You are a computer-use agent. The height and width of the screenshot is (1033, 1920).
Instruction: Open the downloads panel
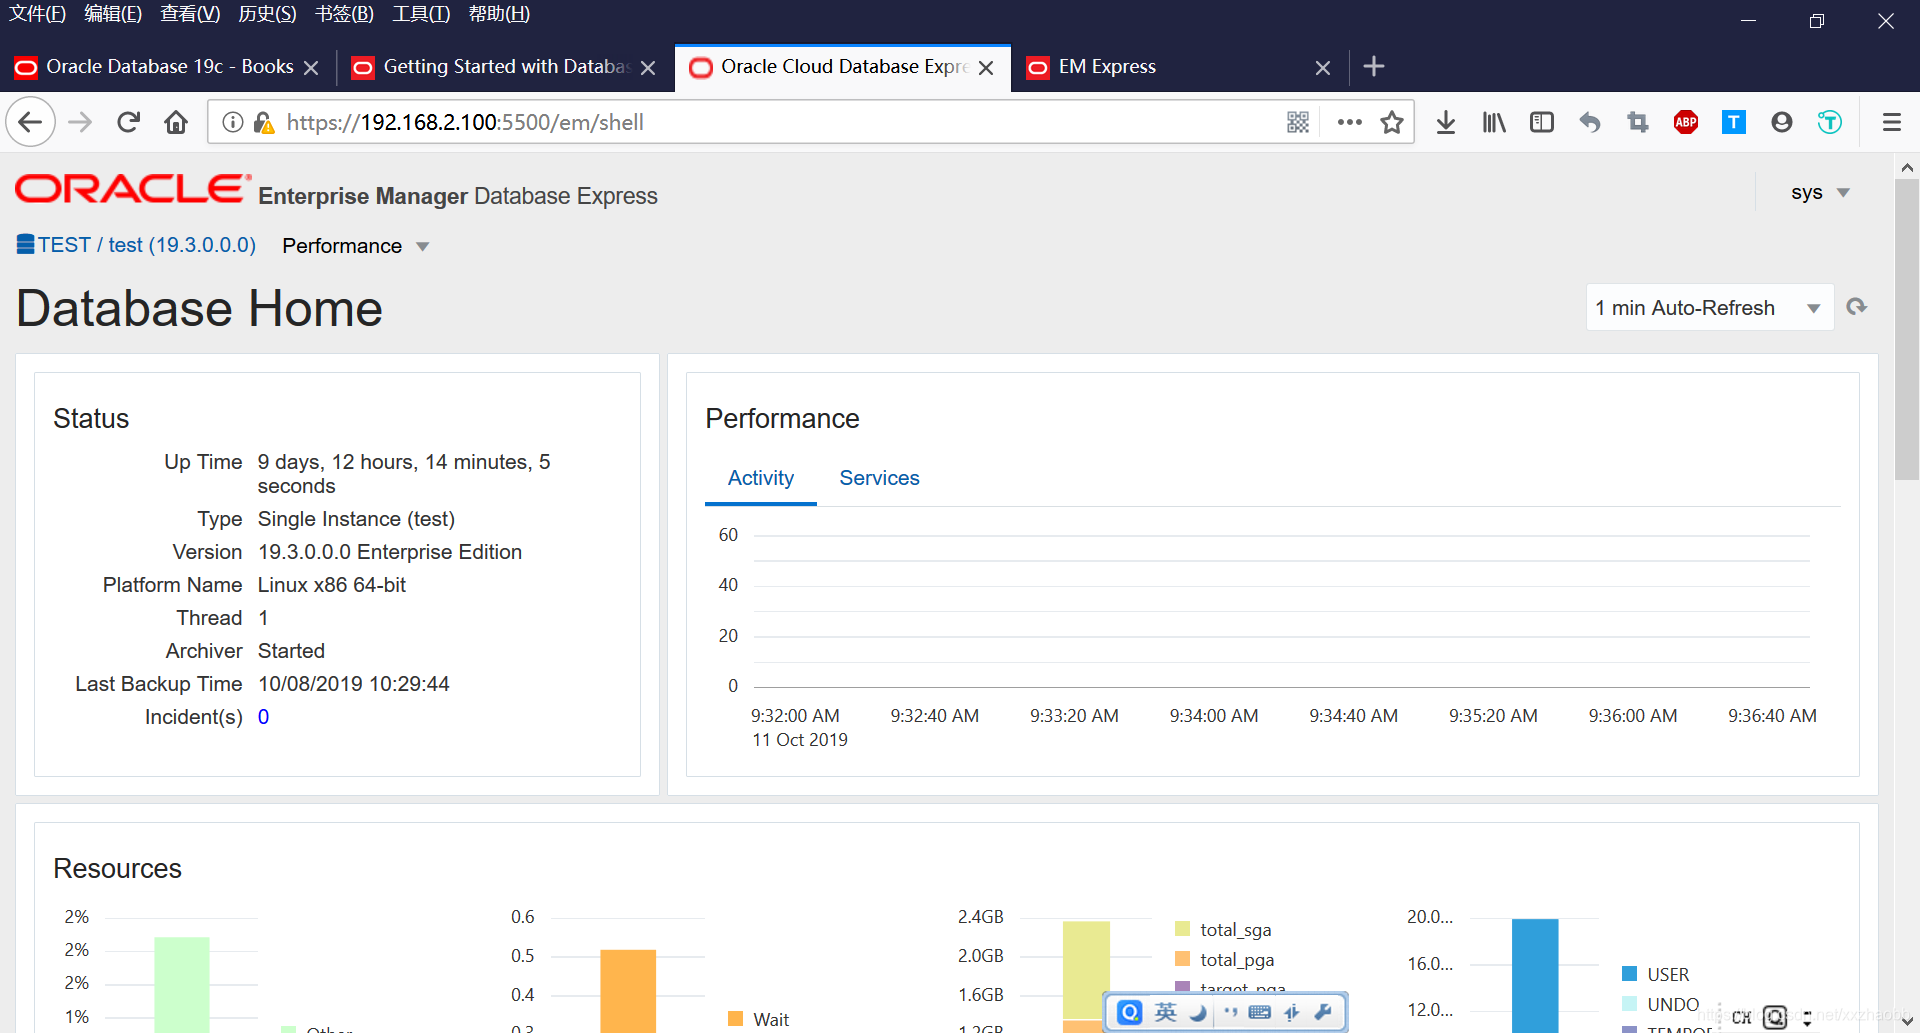coord(1446,122)
